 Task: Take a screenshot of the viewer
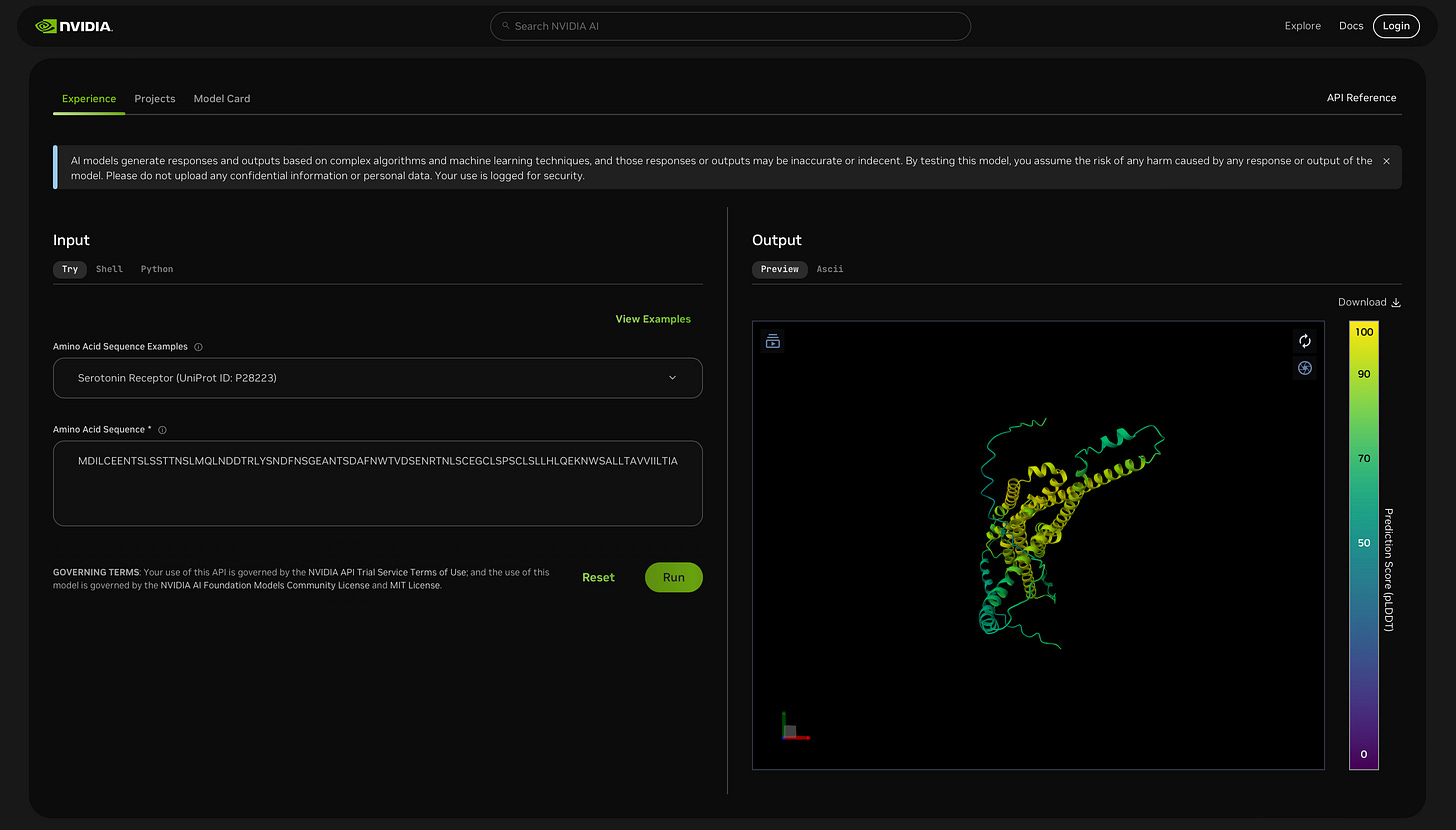click(1304, 368)
